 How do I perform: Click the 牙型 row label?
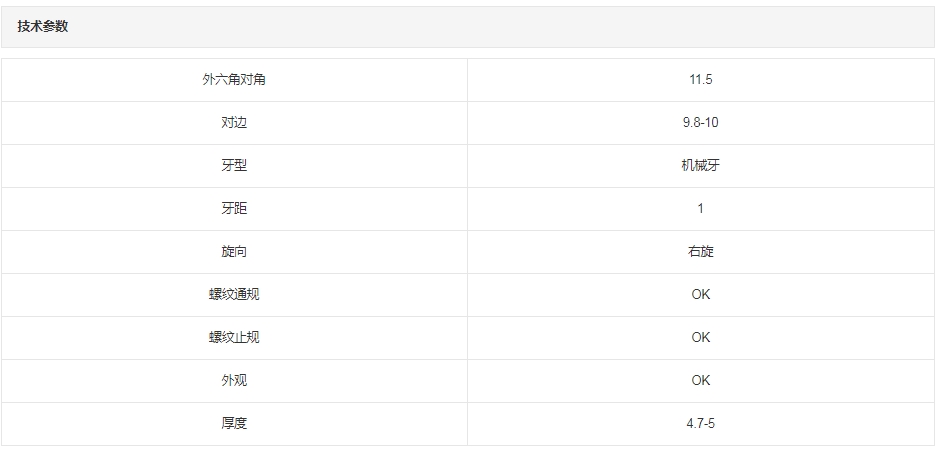click(234, 165)
